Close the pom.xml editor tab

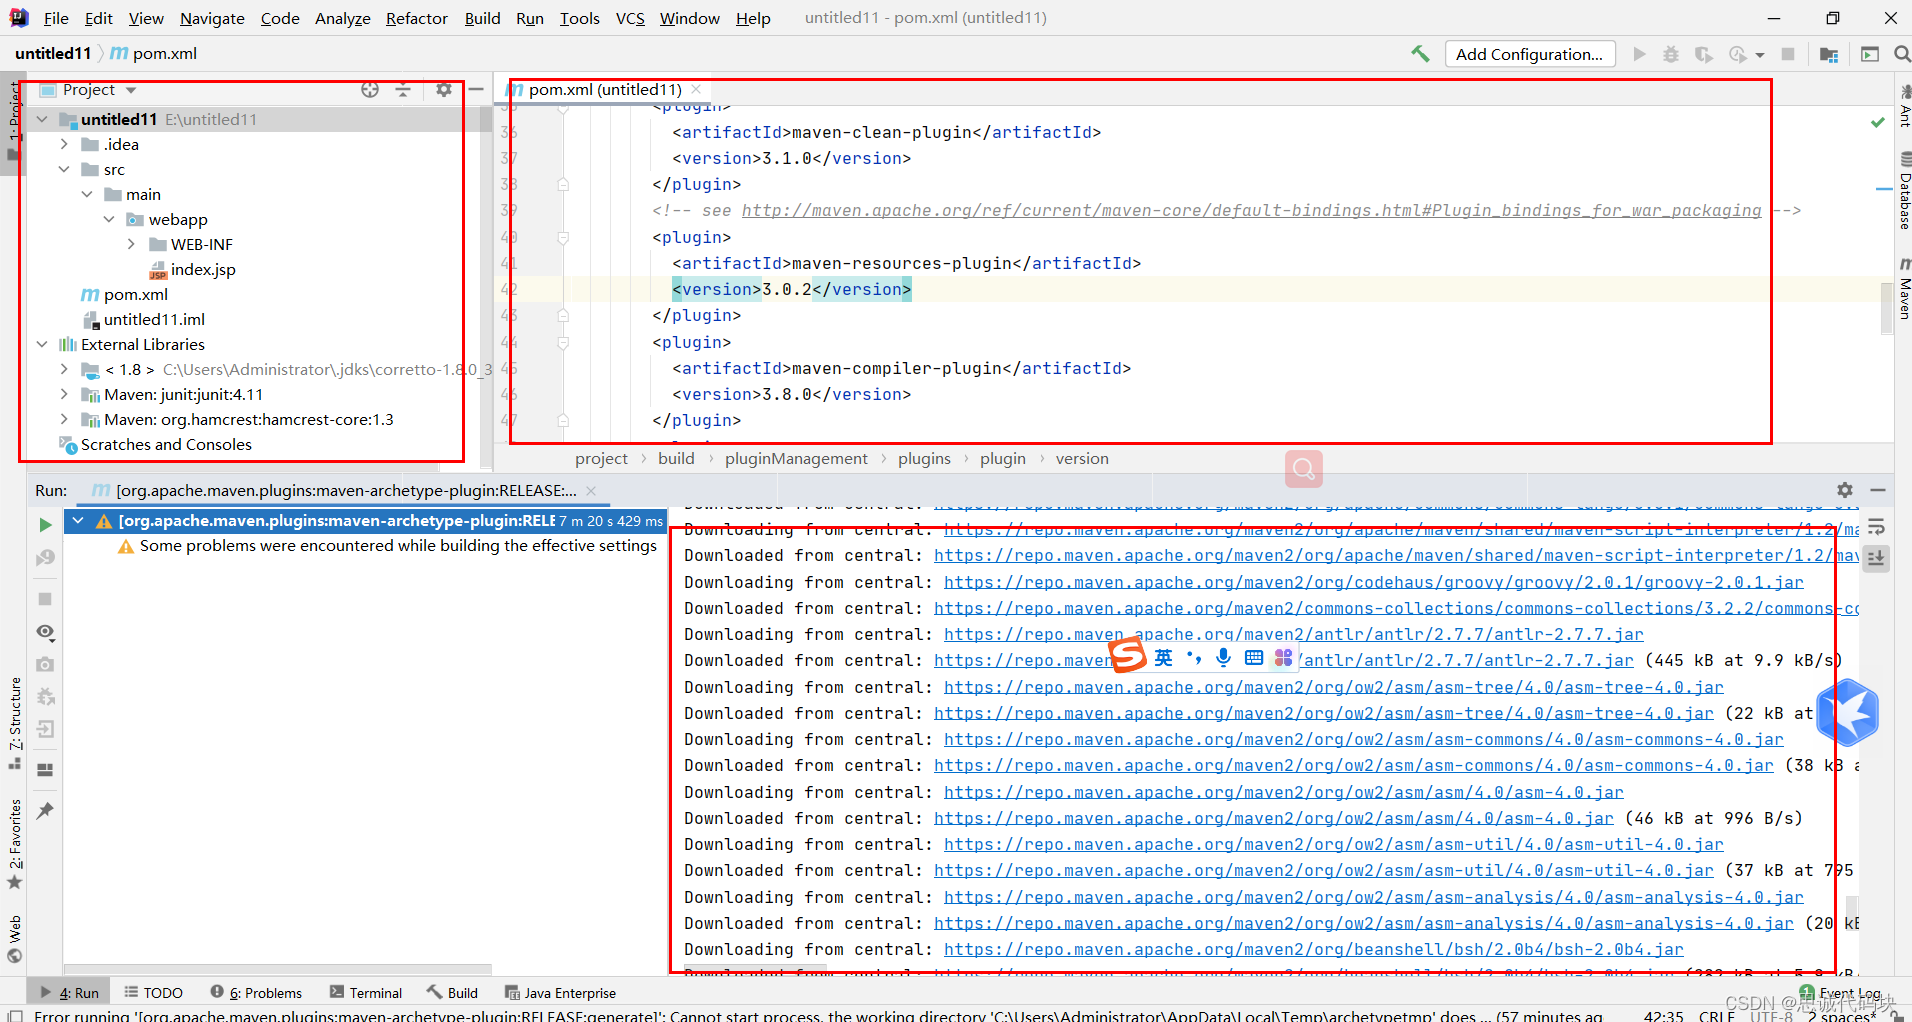[x=696, y=90]
